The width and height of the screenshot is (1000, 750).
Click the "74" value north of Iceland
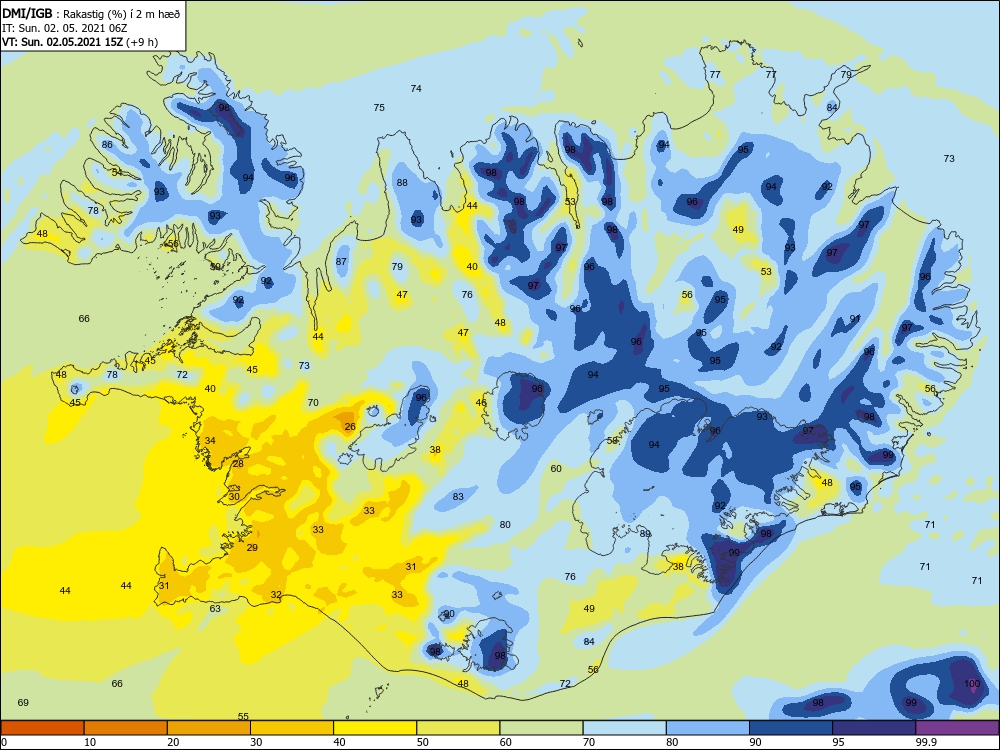[416, 89]
